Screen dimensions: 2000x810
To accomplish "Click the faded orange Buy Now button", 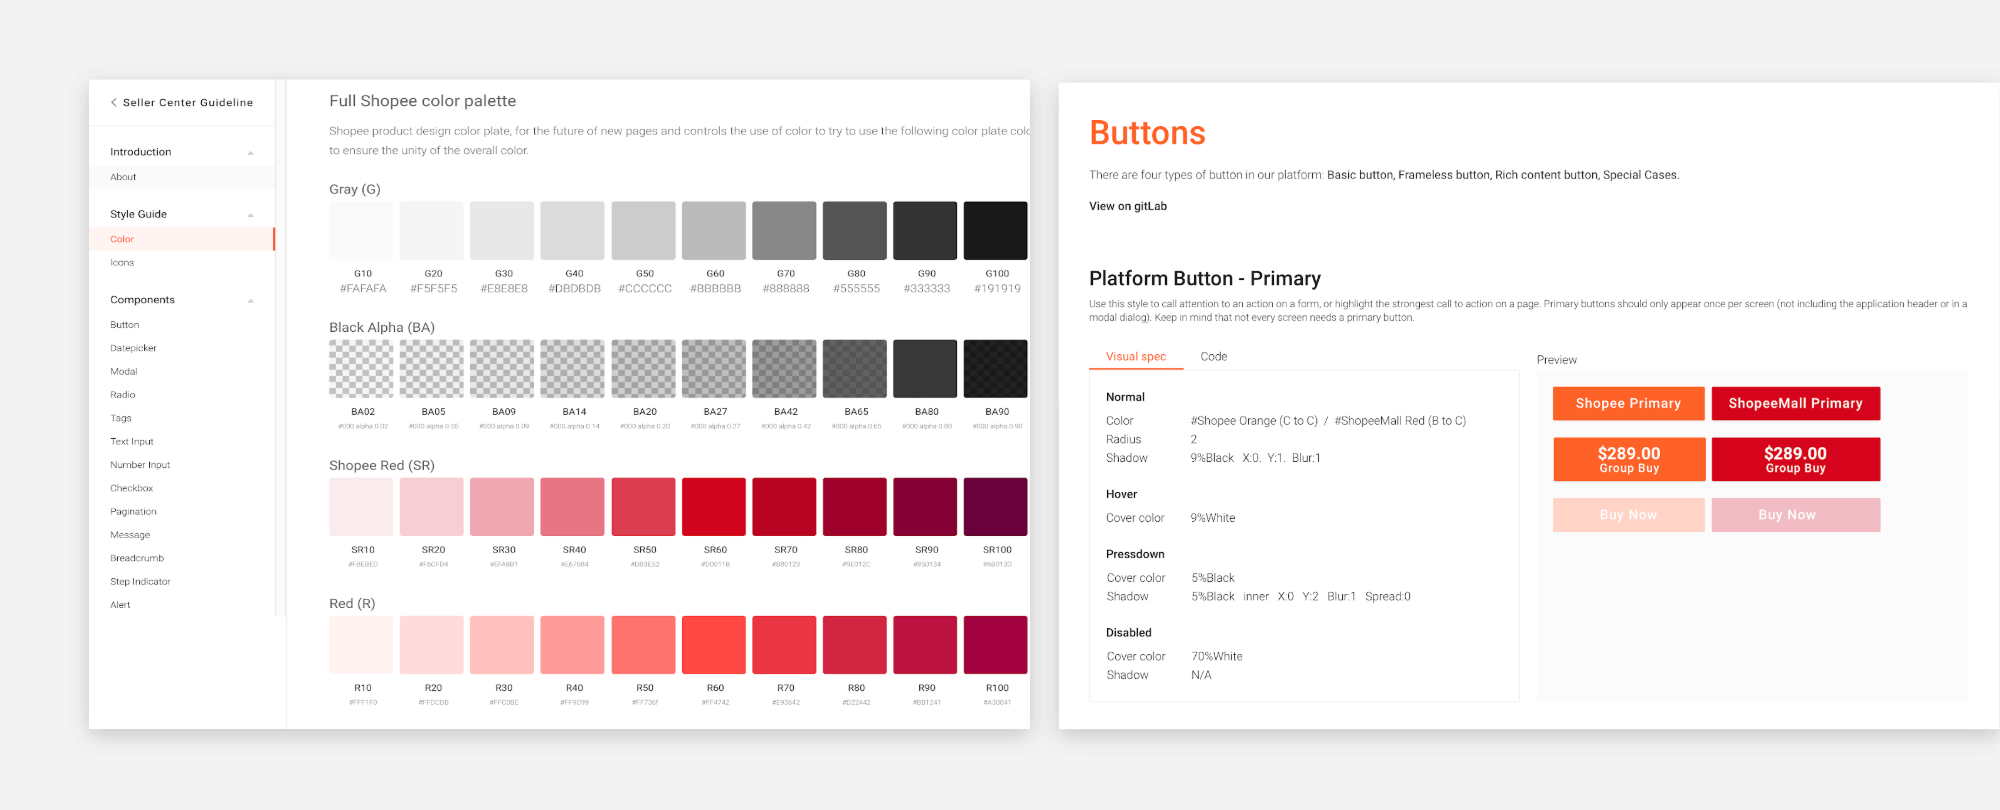I will tap(1628, 515).
